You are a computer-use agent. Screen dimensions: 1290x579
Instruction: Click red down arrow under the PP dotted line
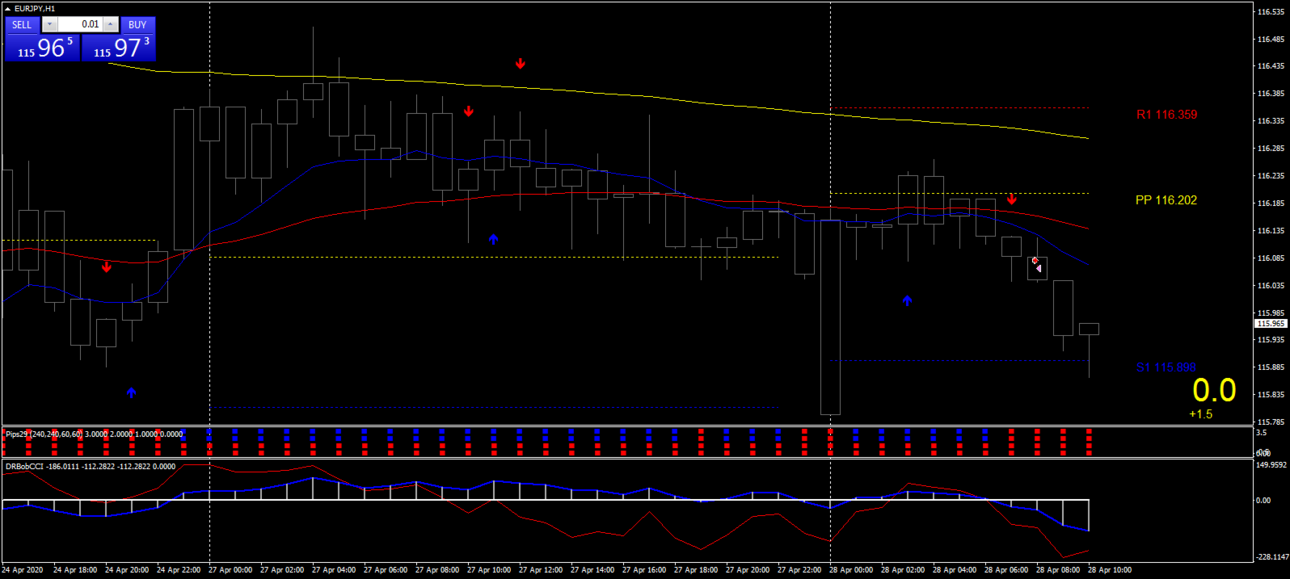tap(1012, 199)
